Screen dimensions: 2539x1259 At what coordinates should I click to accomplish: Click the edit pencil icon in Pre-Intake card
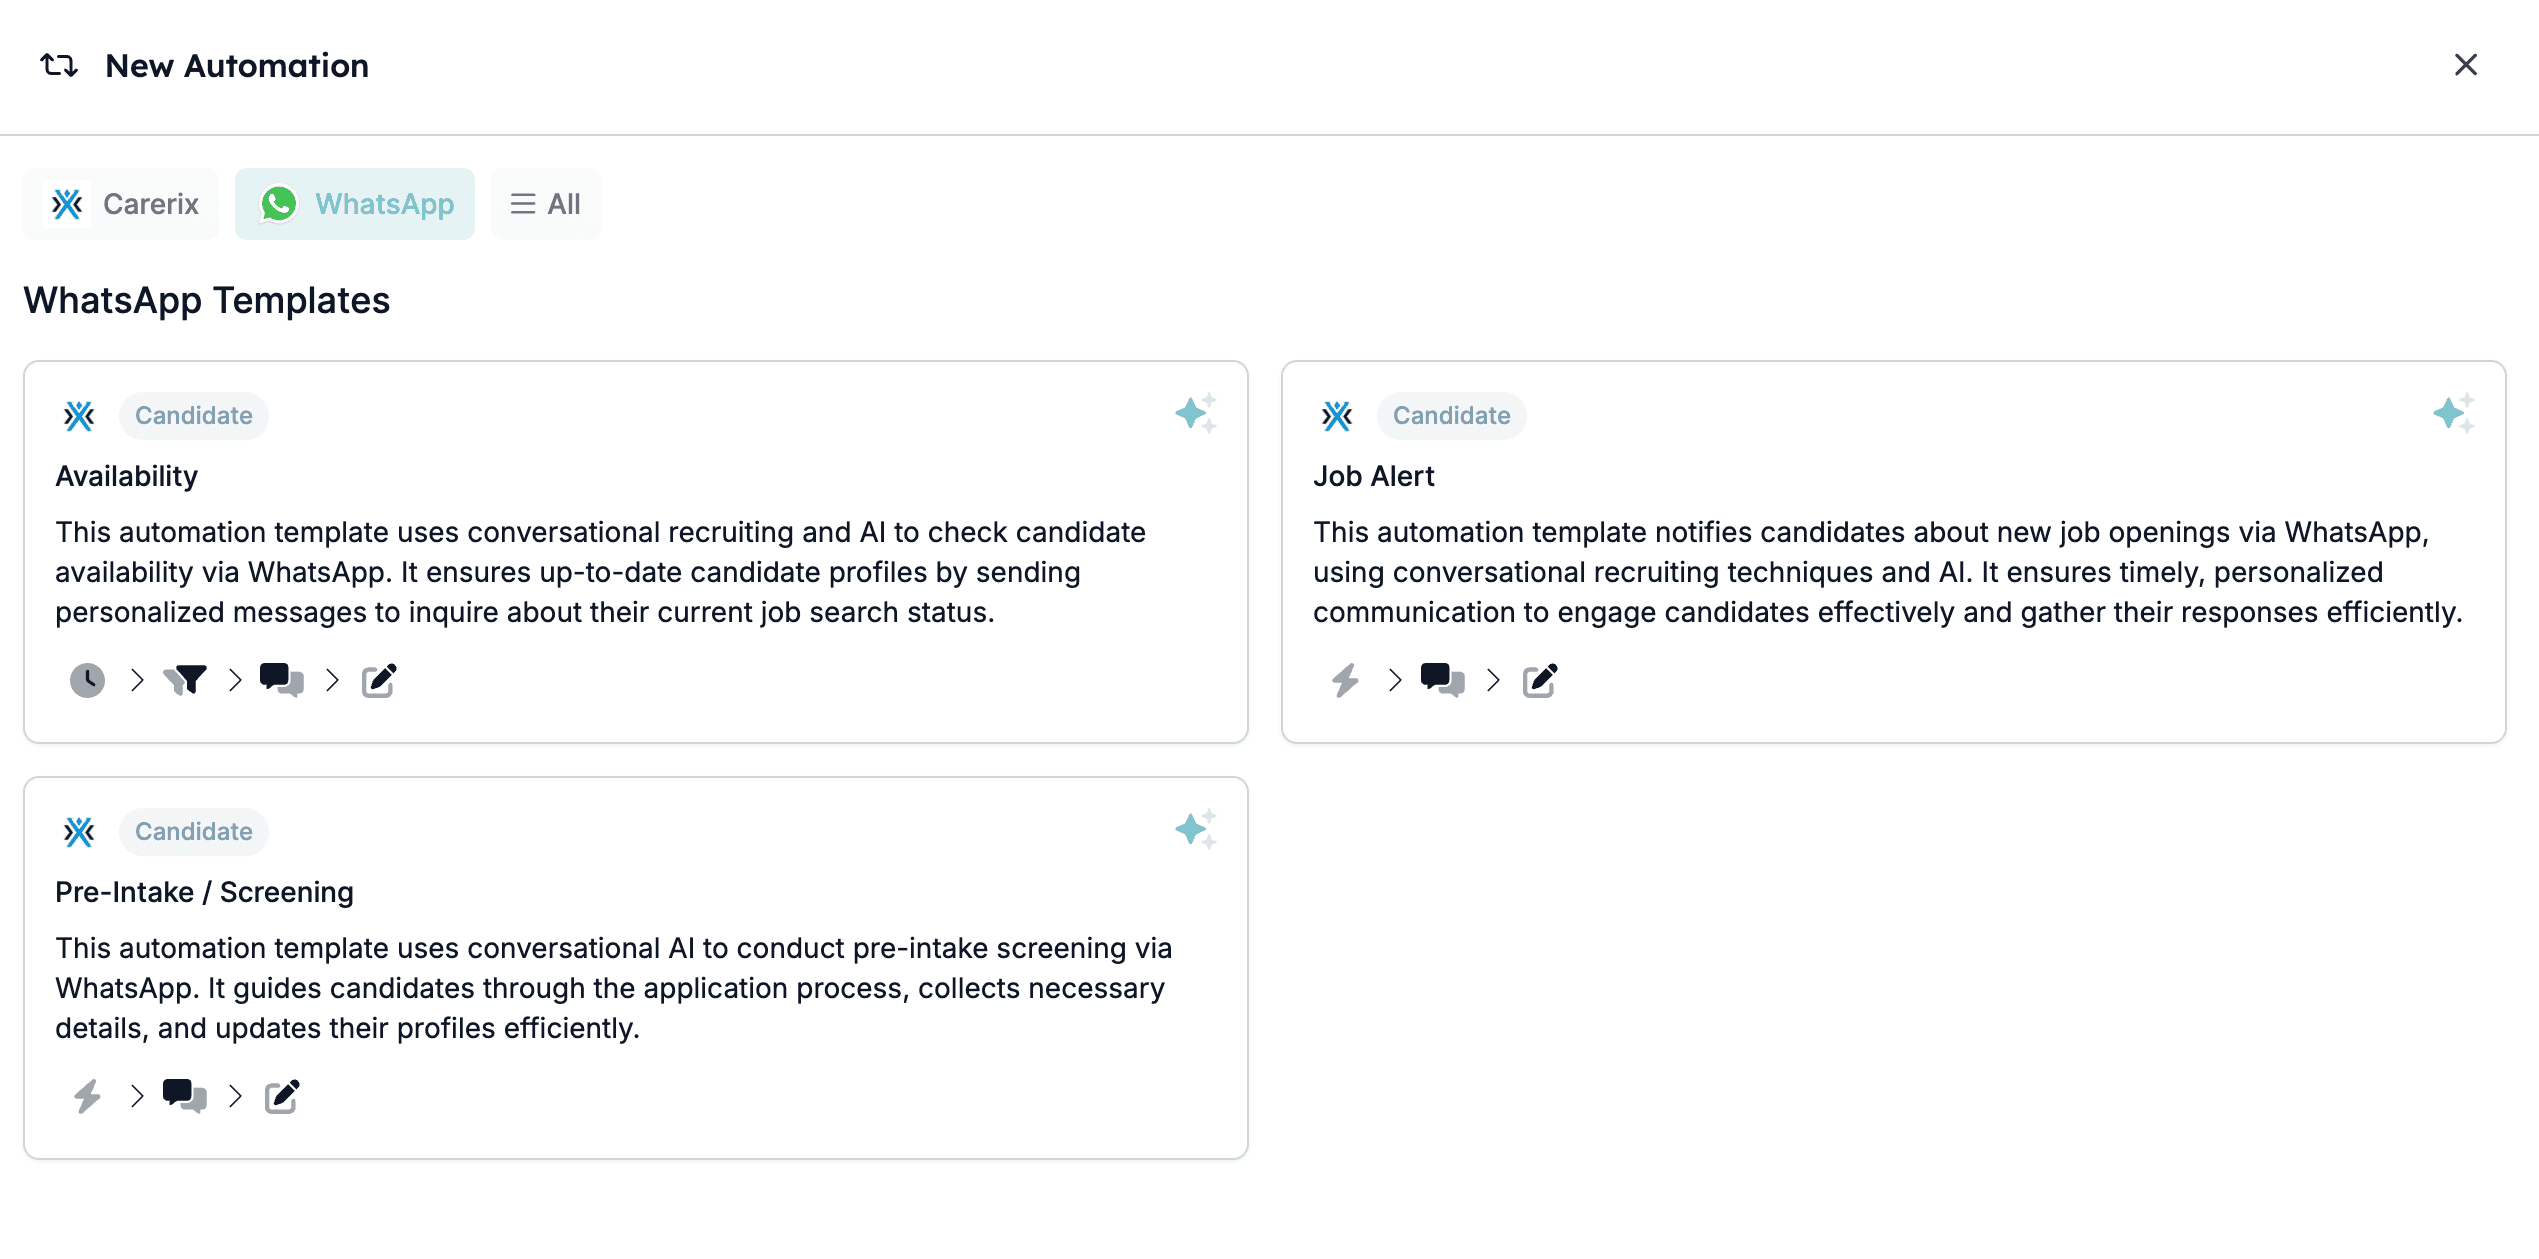[x=282, y=1096]
